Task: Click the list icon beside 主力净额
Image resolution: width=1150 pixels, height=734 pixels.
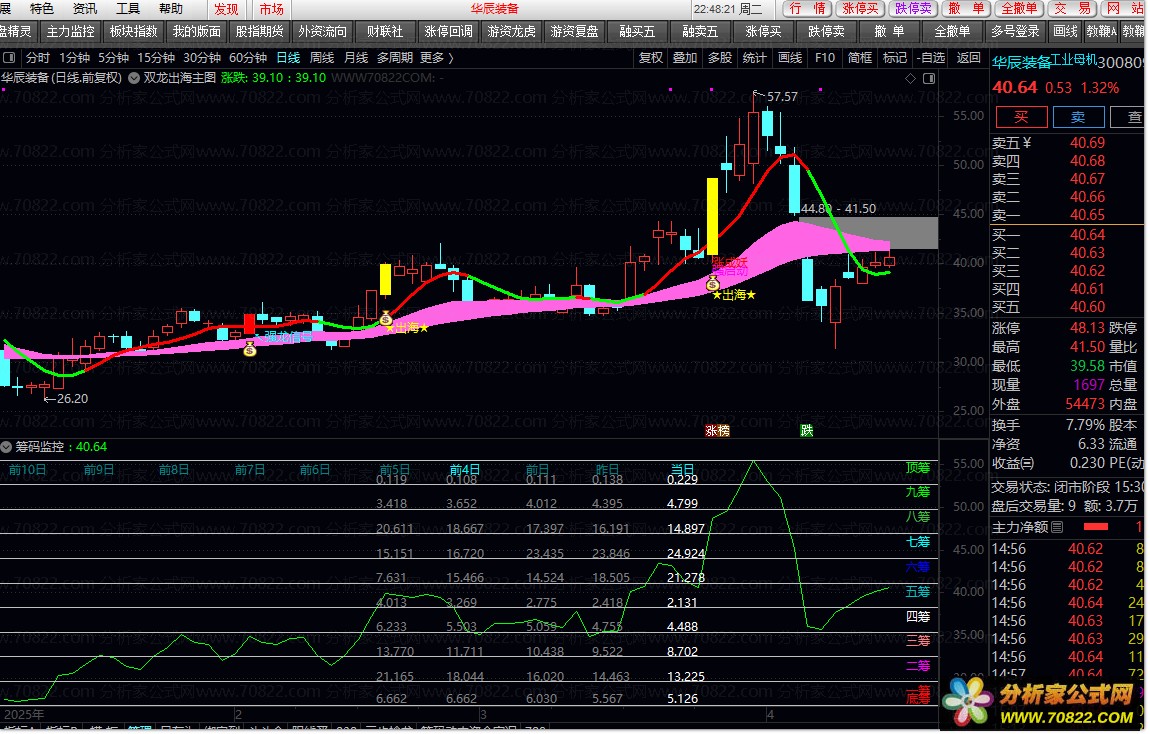Action: [x=1057, y=527]
